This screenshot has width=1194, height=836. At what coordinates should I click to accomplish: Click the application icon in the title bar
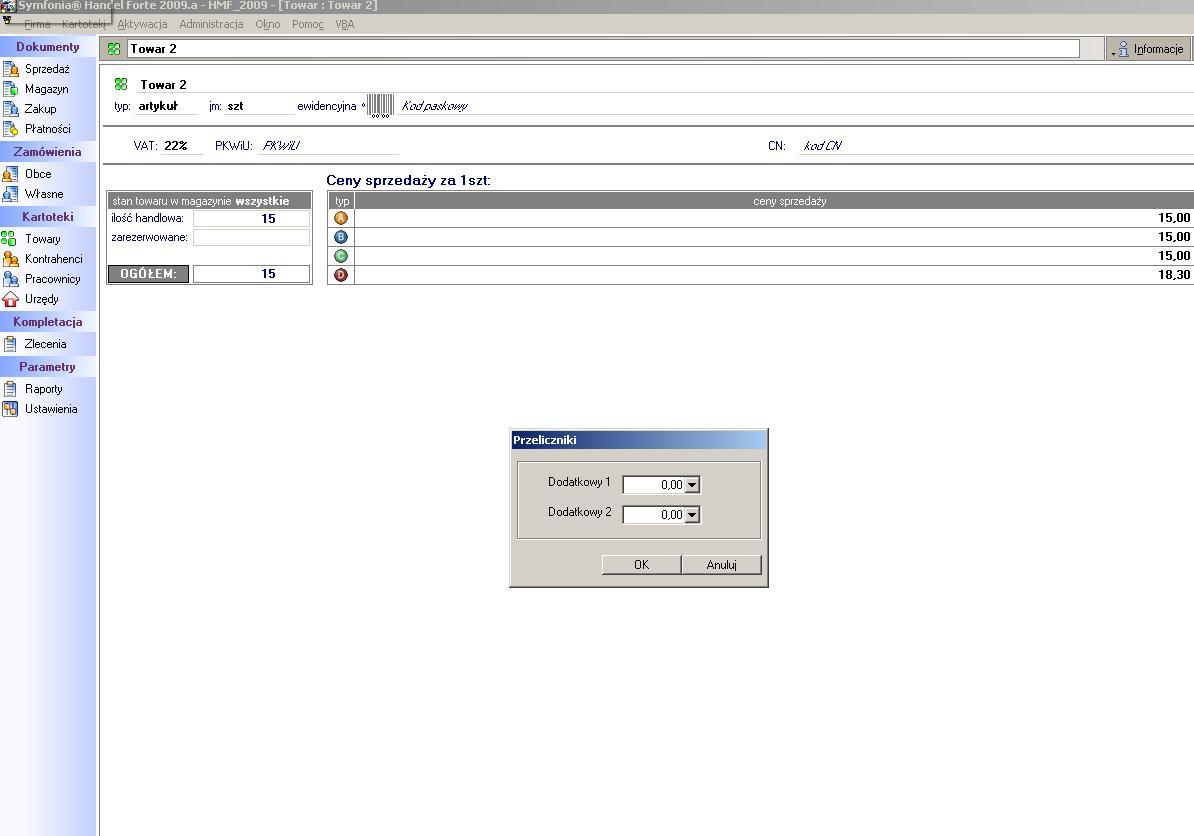8,5
